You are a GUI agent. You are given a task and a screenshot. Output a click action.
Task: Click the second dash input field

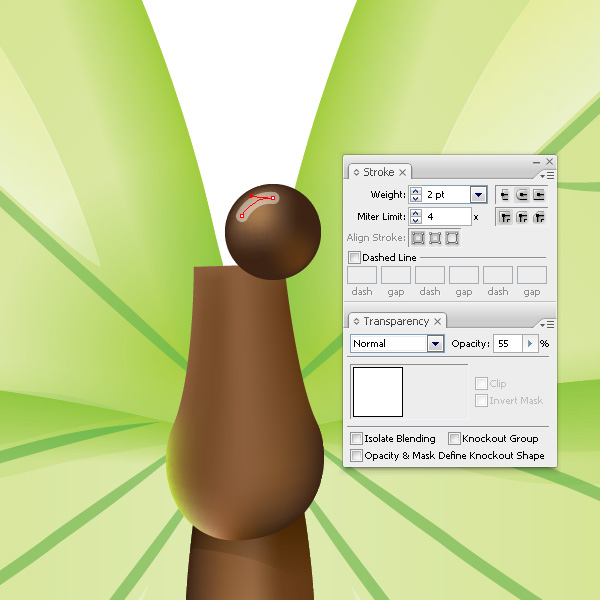(430, 275)
